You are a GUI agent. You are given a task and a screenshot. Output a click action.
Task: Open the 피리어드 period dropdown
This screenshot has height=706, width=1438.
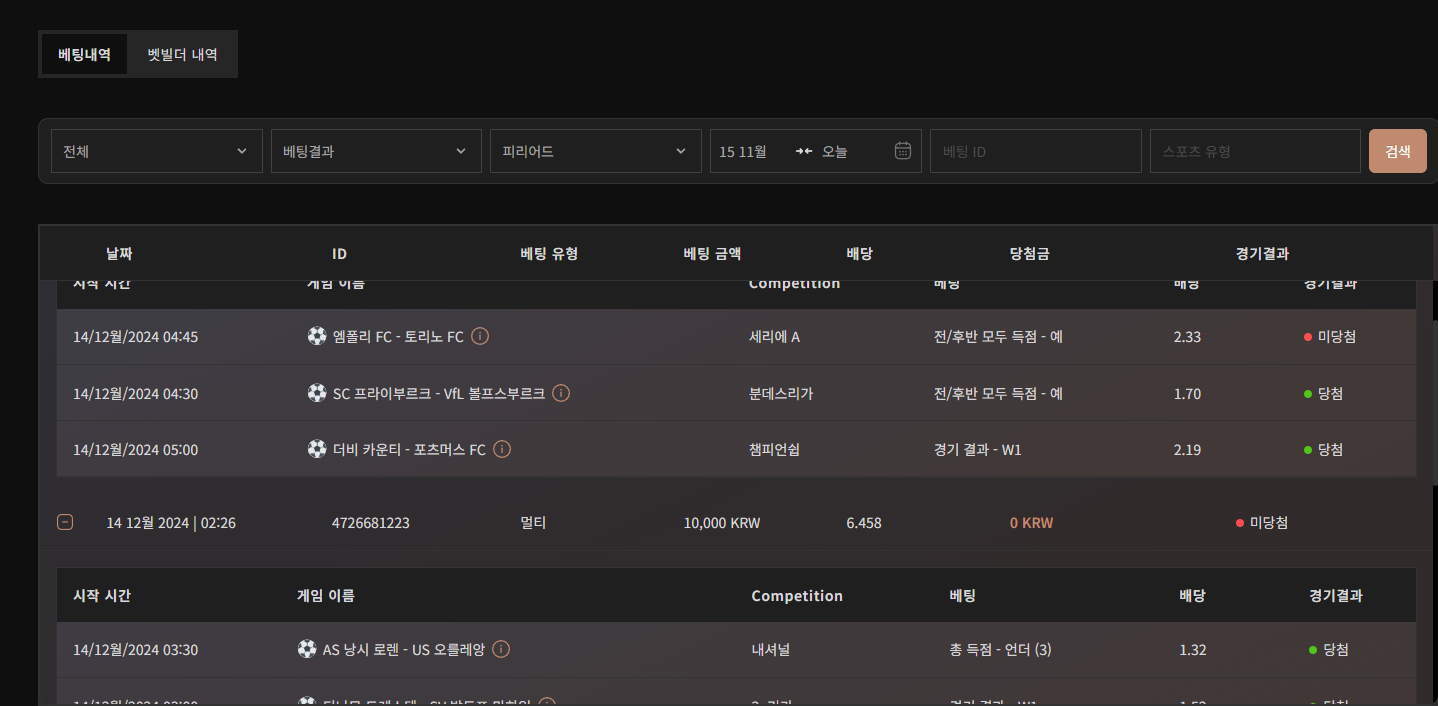[595, 151]
